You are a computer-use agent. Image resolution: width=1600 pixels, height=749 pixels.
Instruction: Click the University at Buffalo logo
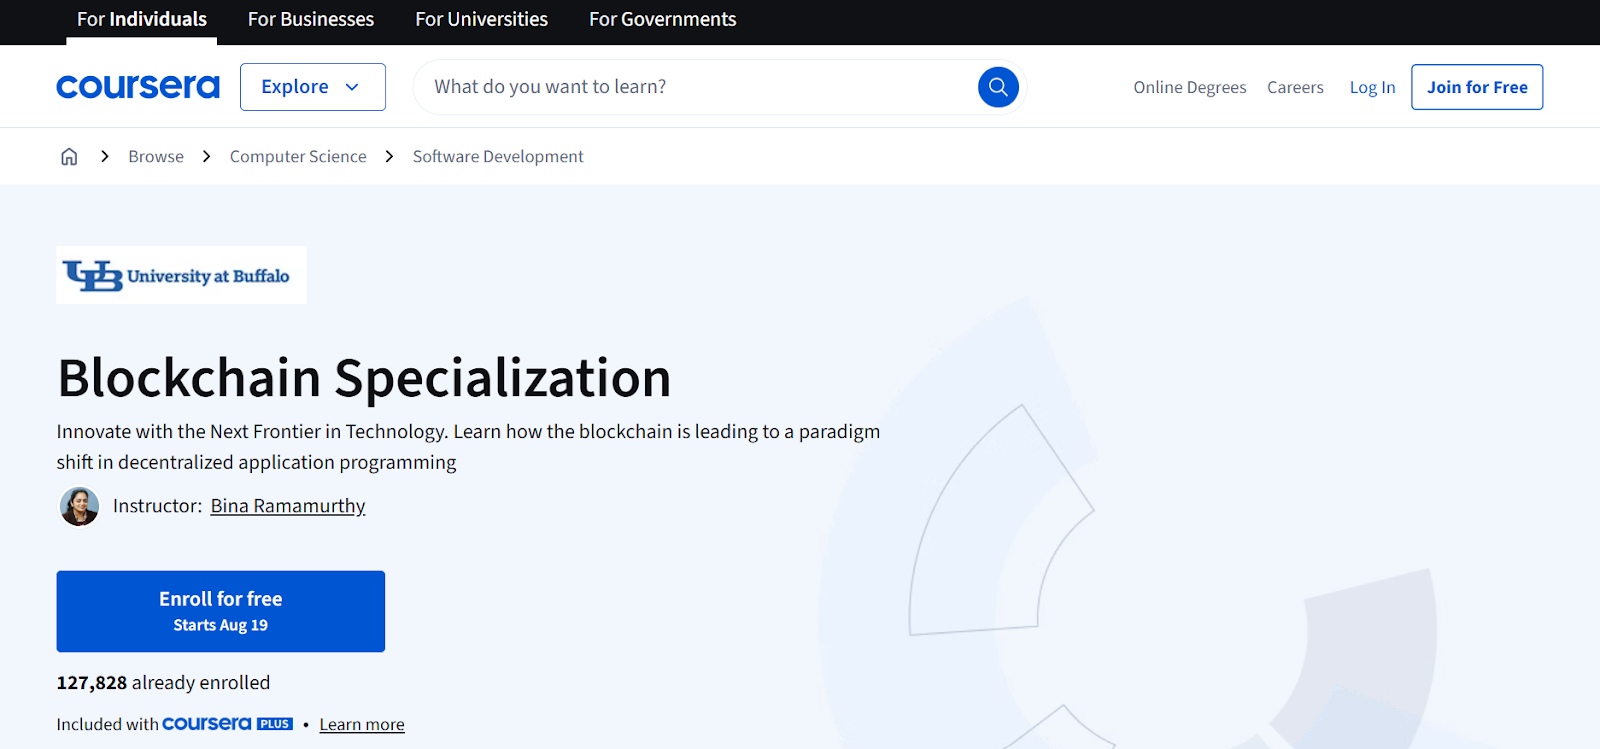(181, 275)
